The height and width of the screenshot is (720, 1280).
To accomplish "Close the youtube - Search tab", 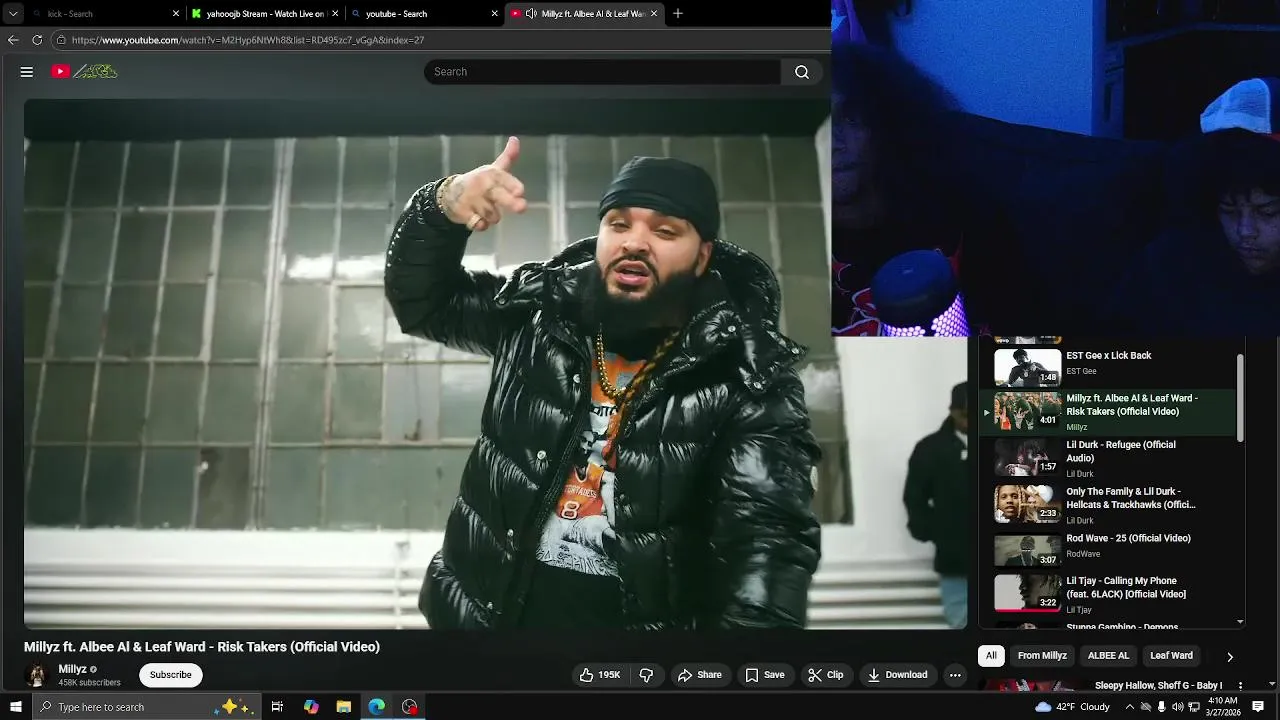I will click(494, 14).
